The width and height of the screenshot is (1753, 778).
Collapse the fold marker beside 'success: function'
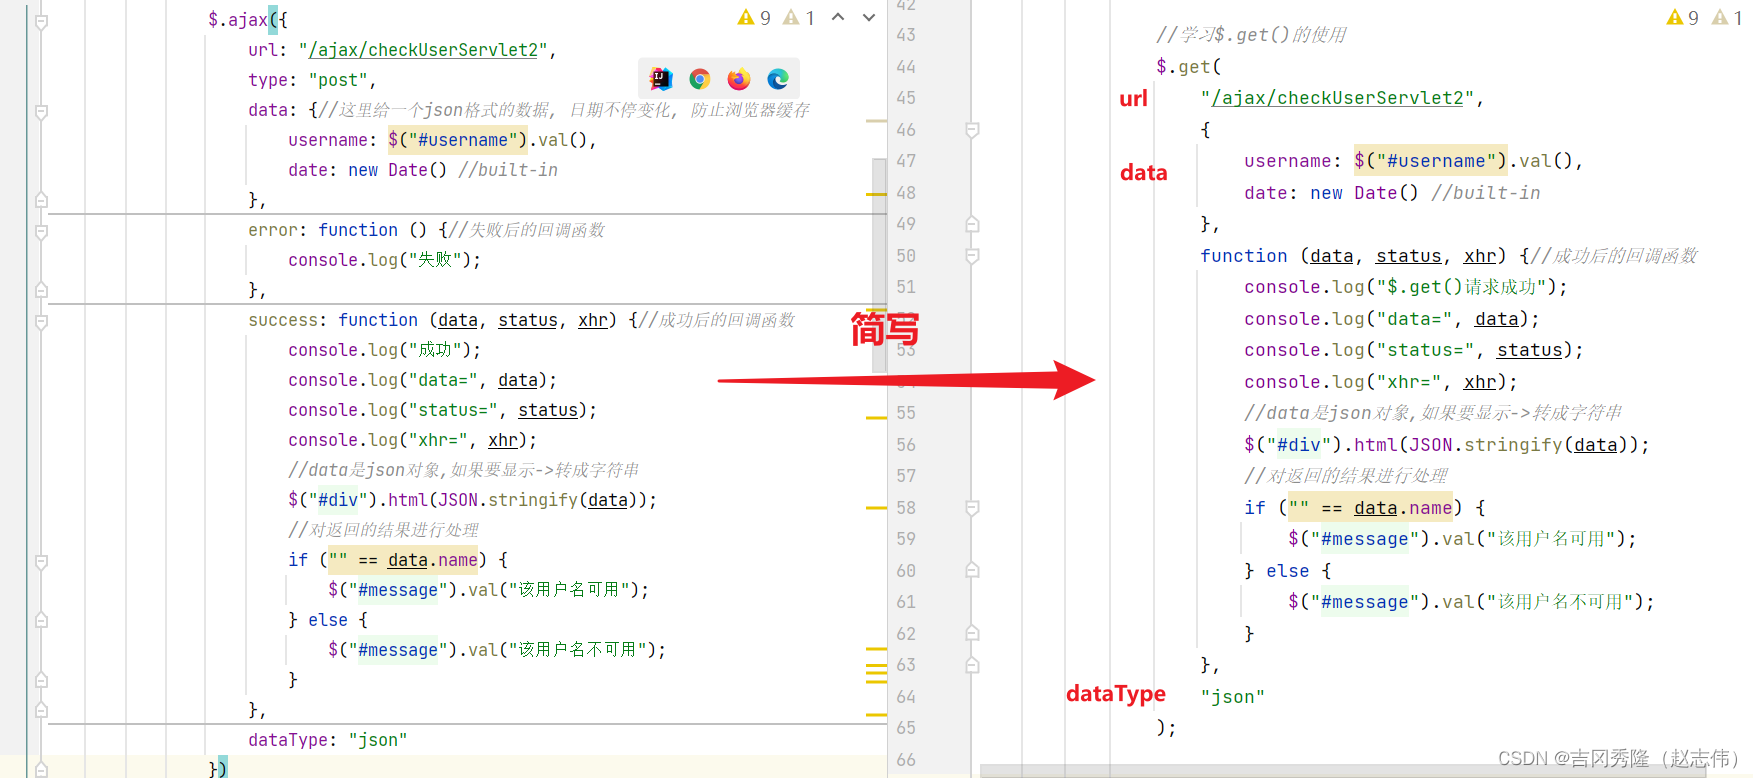click(x=41, y=321)
